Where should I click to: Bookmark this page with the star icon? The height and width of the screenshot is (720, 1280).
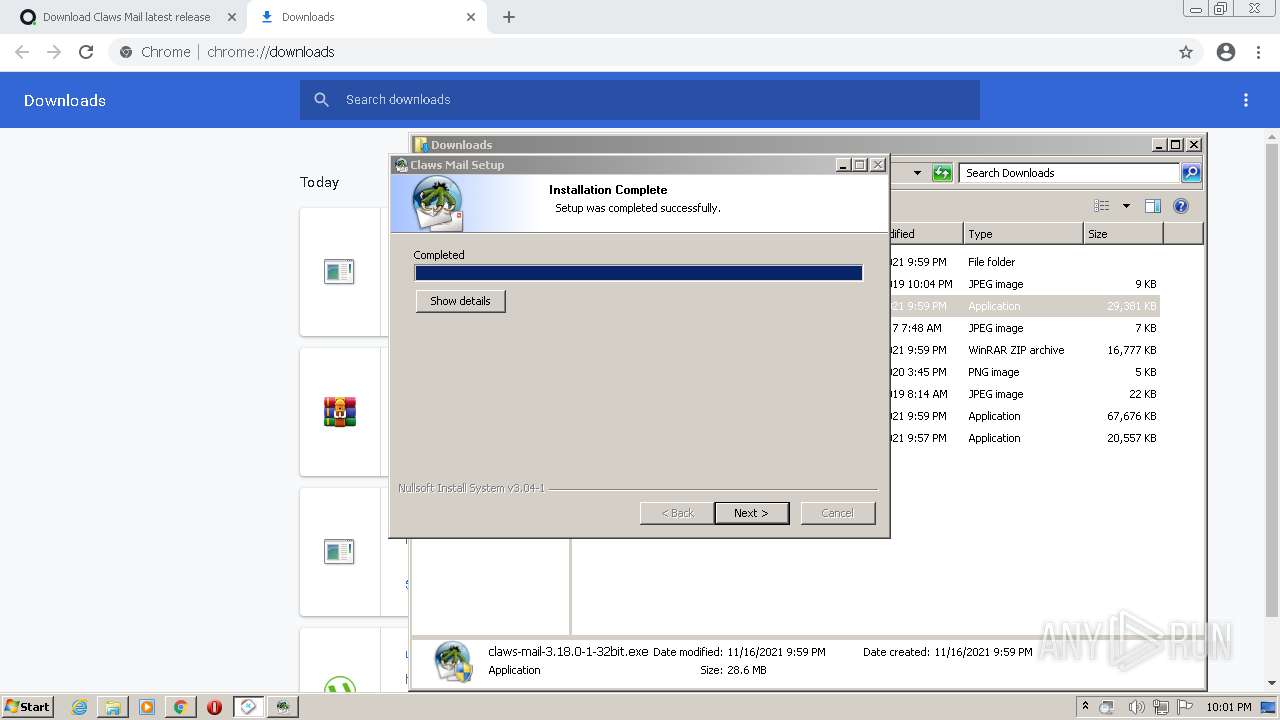point(1186,52)
